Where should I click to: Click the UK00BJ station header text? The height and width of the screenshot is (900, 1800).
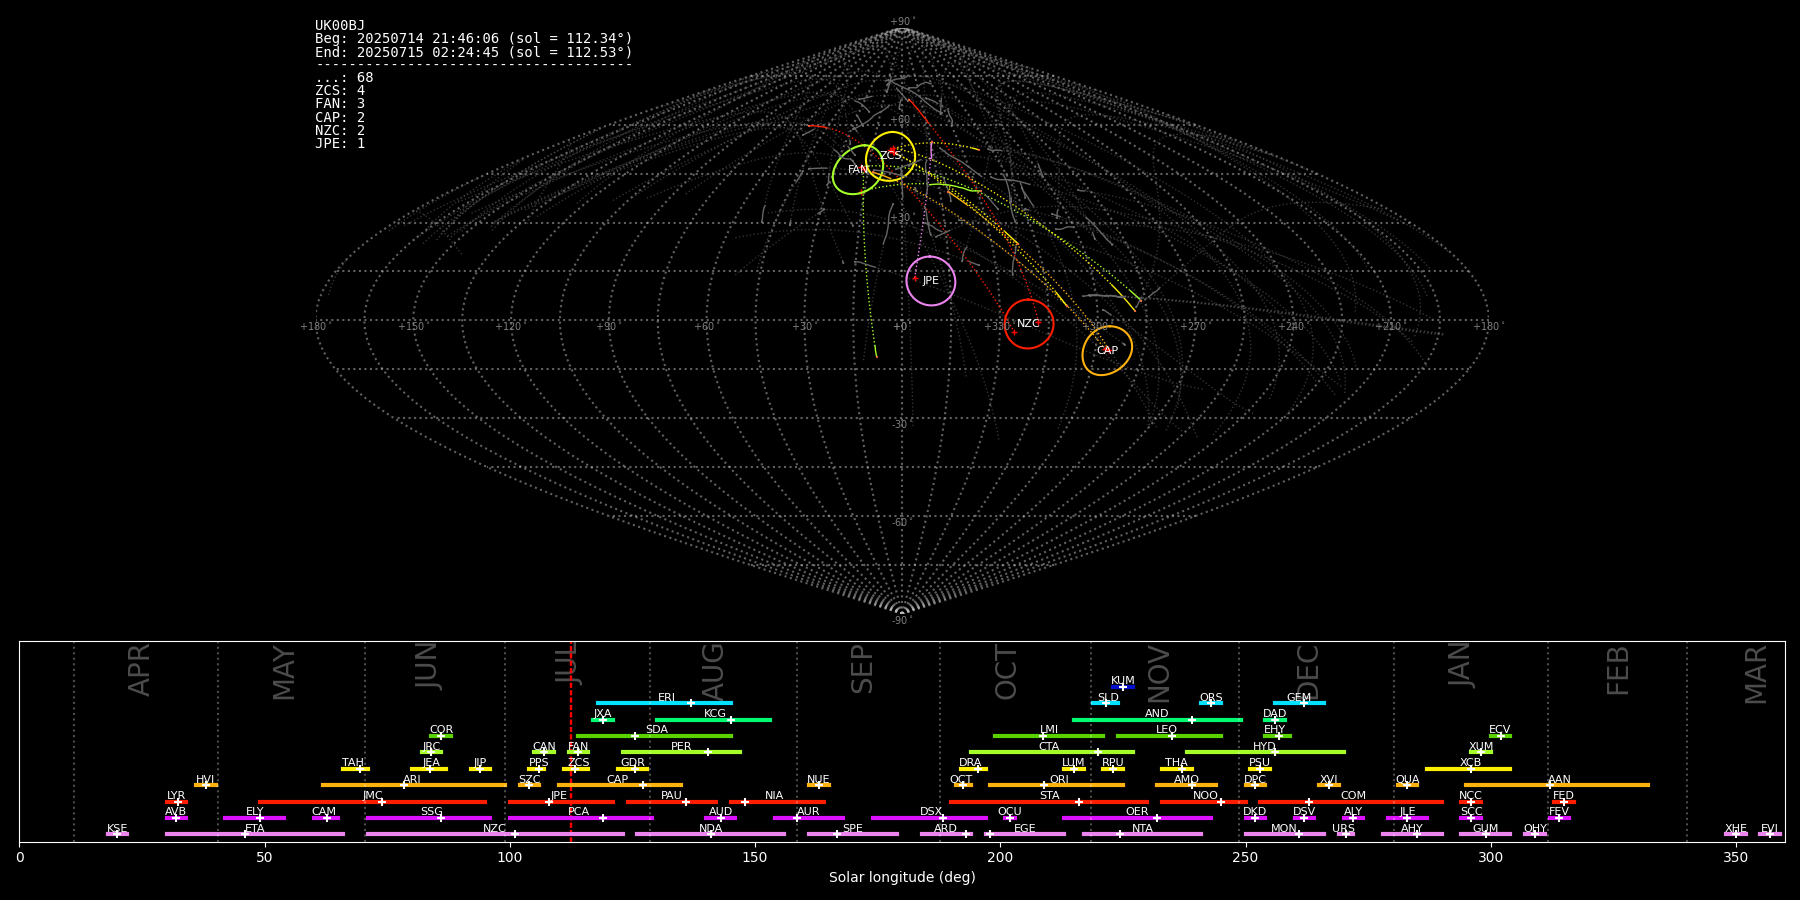click(340, 26)
